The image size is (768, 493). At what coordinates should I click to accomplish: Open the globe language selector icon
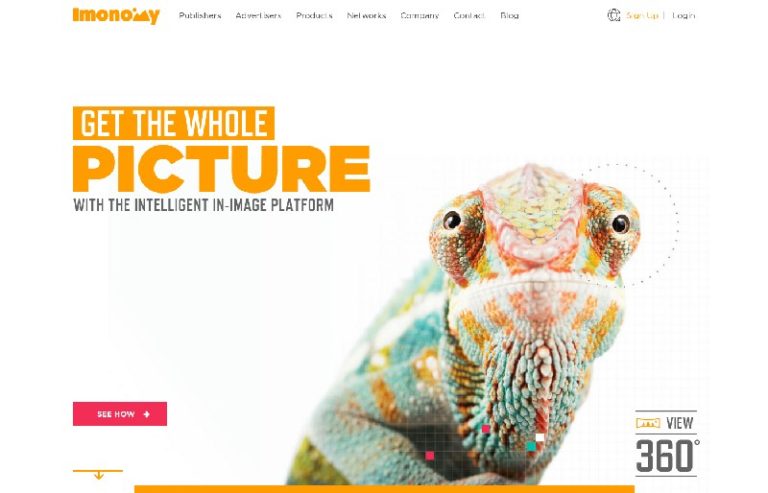pos(614,15)
